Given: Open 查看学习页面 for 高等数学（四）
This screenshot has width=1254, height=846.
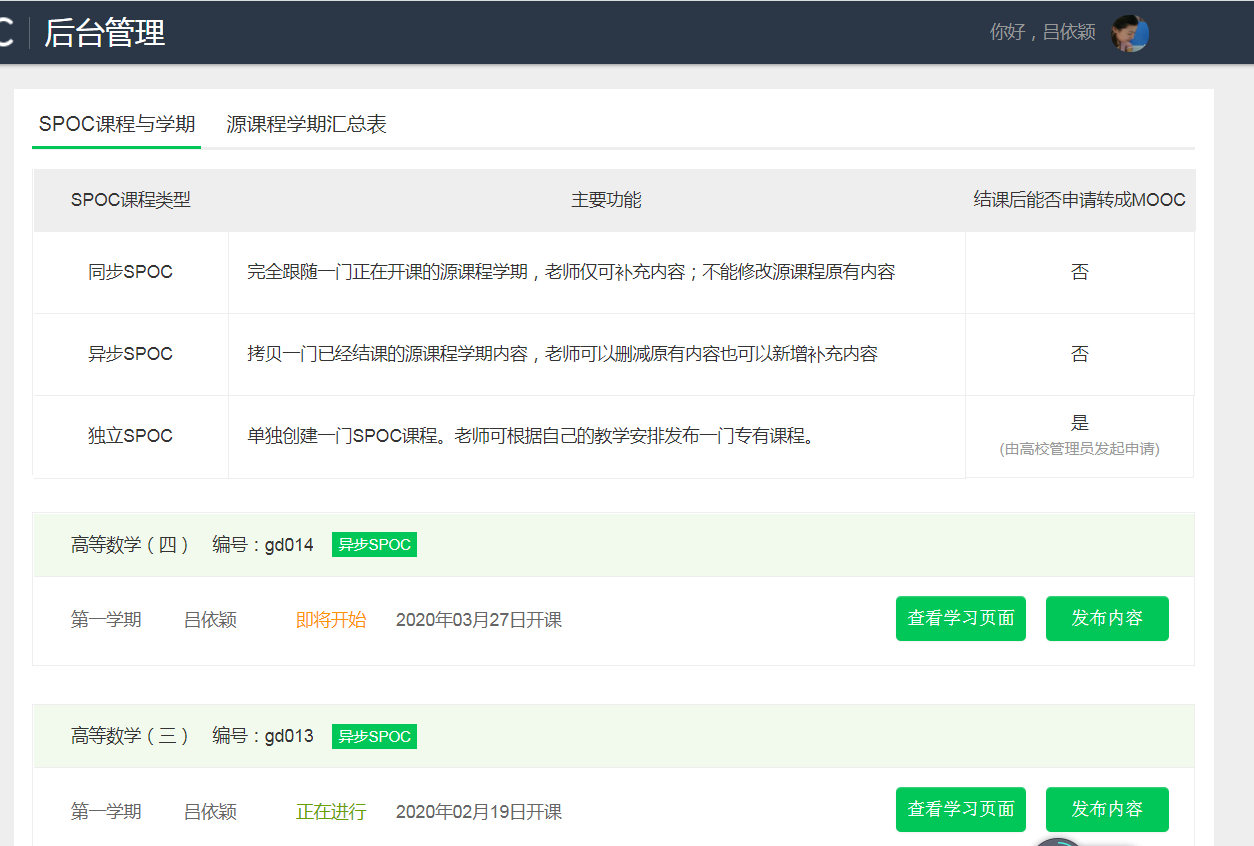Looking at the screenshot, I should coord(960,619).
